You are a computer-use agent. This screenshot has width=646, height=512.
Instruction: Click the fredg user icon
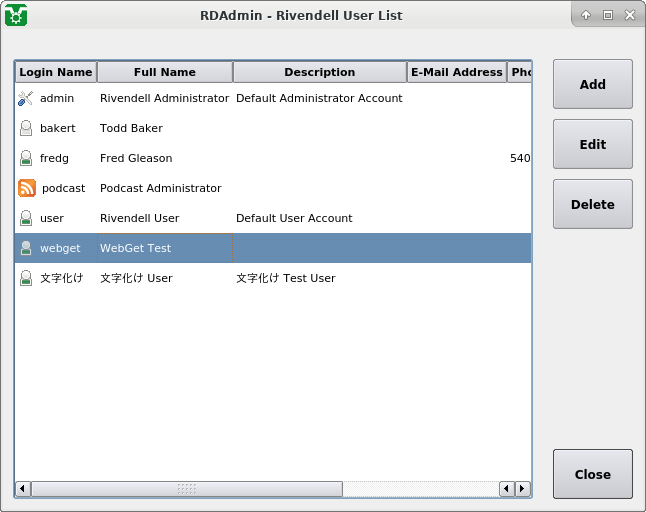(x=26, y=158)
